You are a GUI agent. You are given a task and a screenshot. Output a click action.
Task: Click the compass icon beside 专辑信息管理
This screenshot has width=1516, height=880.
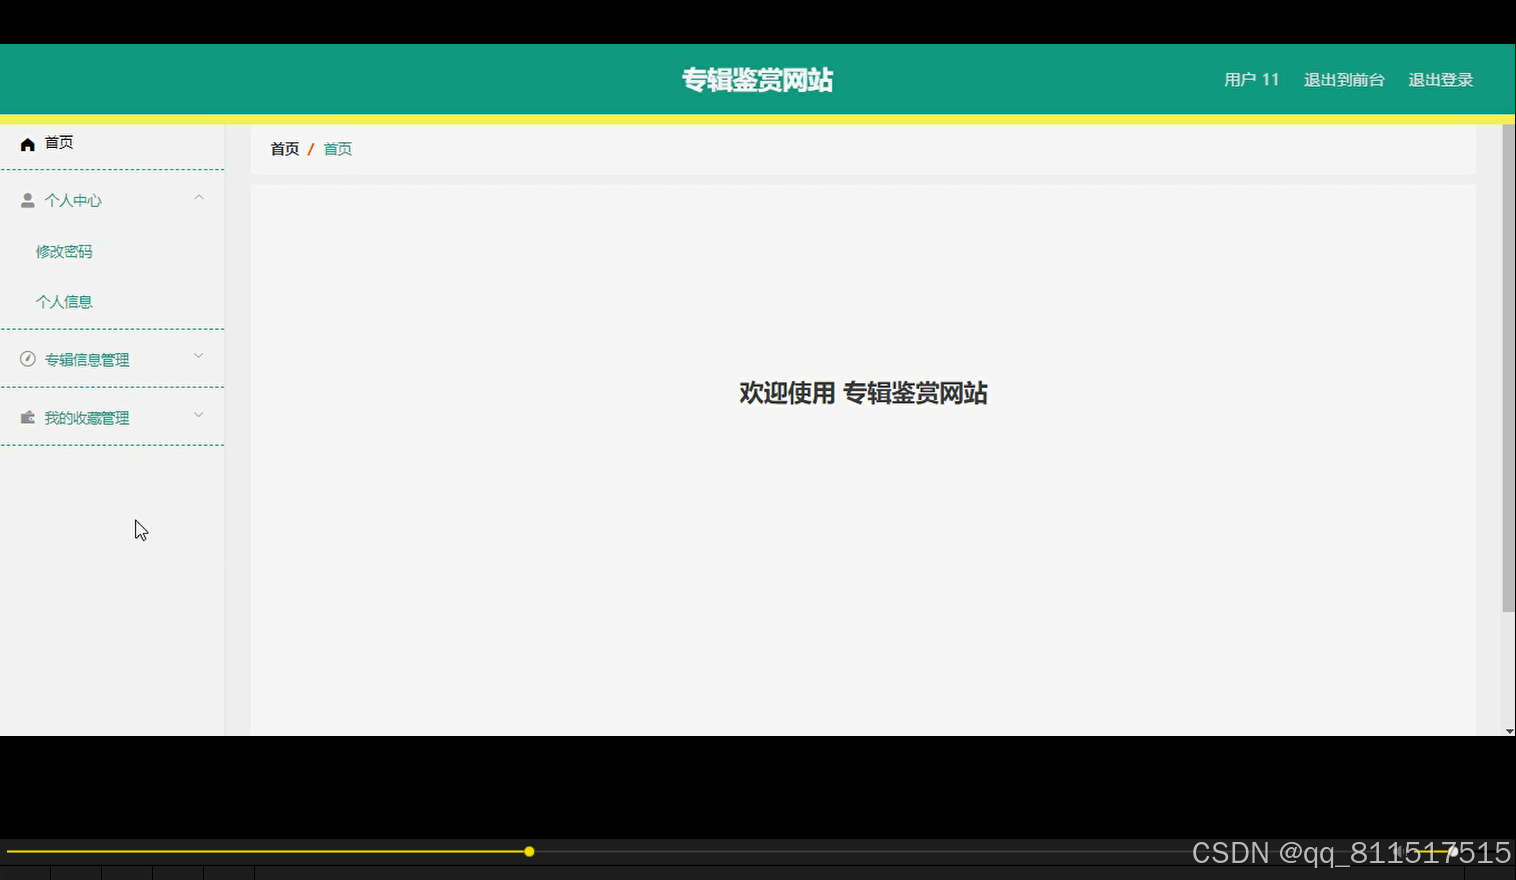28,359
